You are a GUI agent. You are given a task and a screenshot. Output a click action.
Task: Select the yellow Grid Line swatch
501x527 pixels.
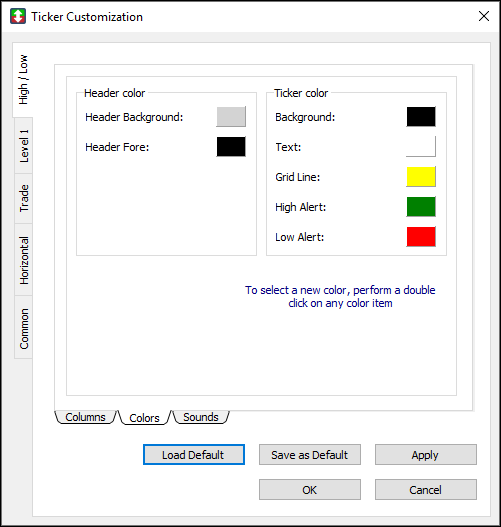tap(421, 176)
